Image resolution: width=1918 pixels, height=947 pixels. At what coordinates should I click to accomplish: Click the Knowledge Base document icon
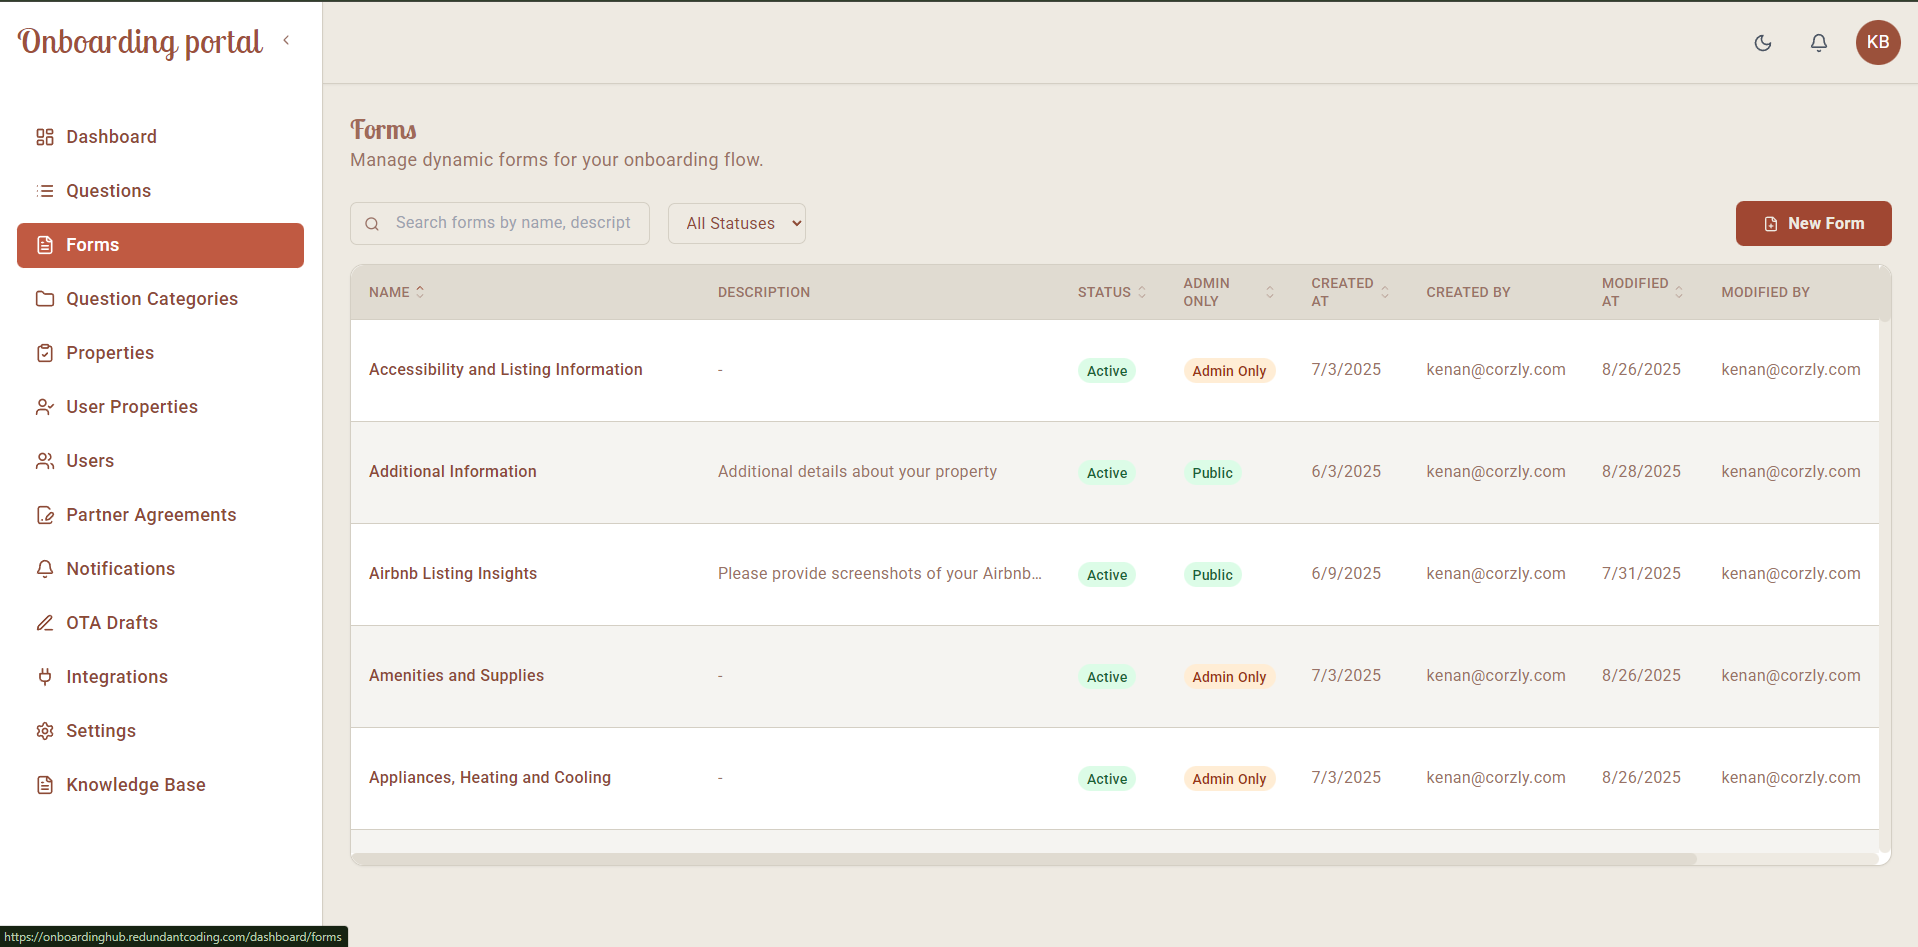tap(45, 785)
